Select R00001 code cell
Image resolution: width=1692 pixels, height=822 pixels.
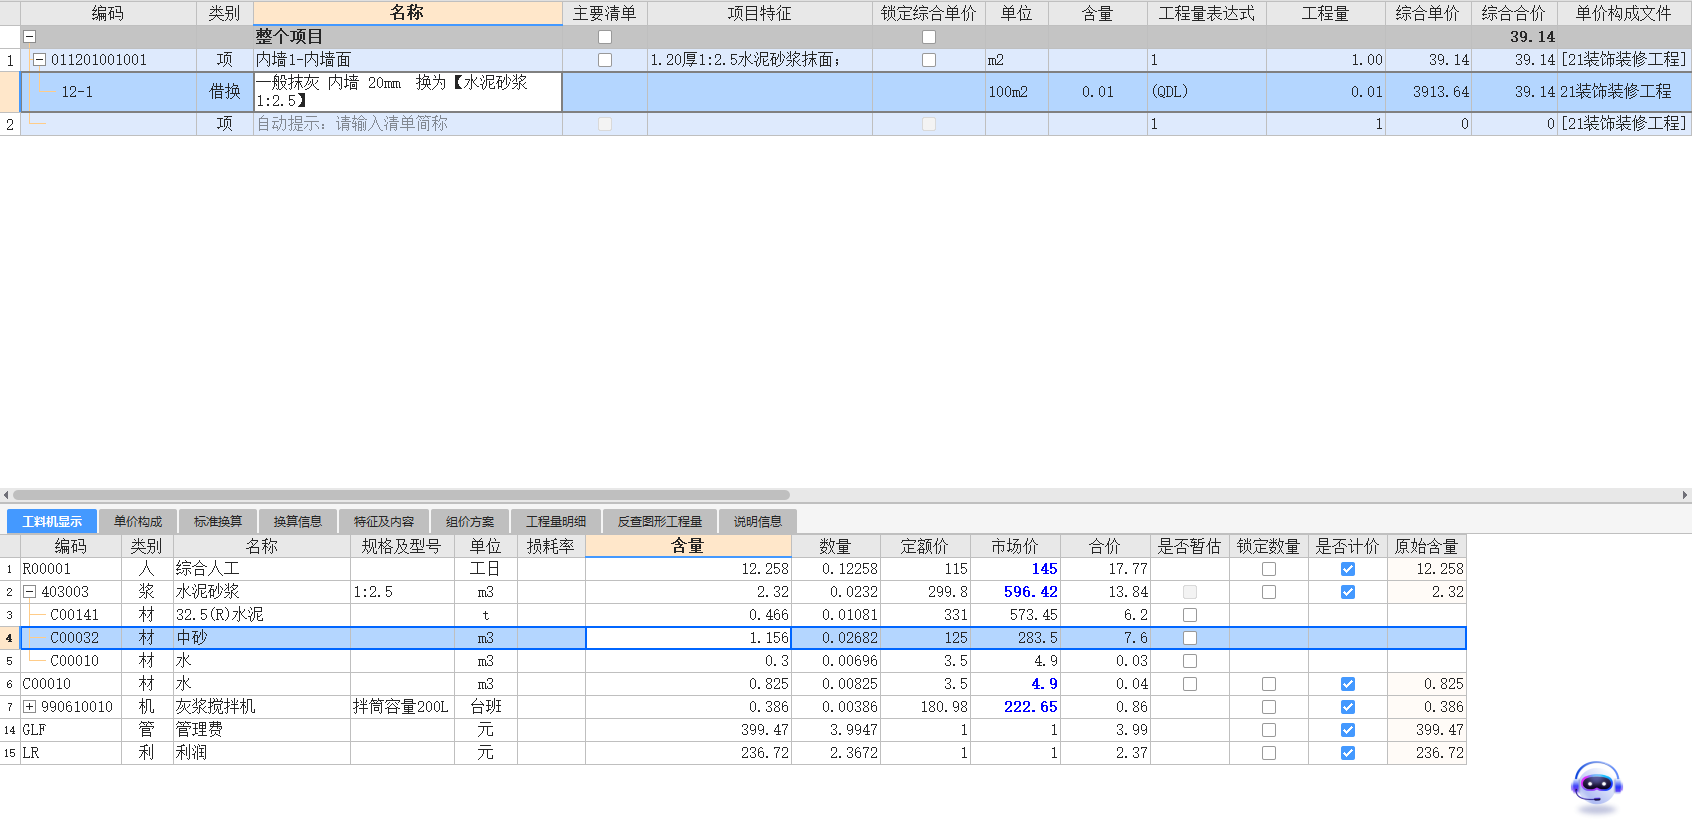click(x=71, y=569)
